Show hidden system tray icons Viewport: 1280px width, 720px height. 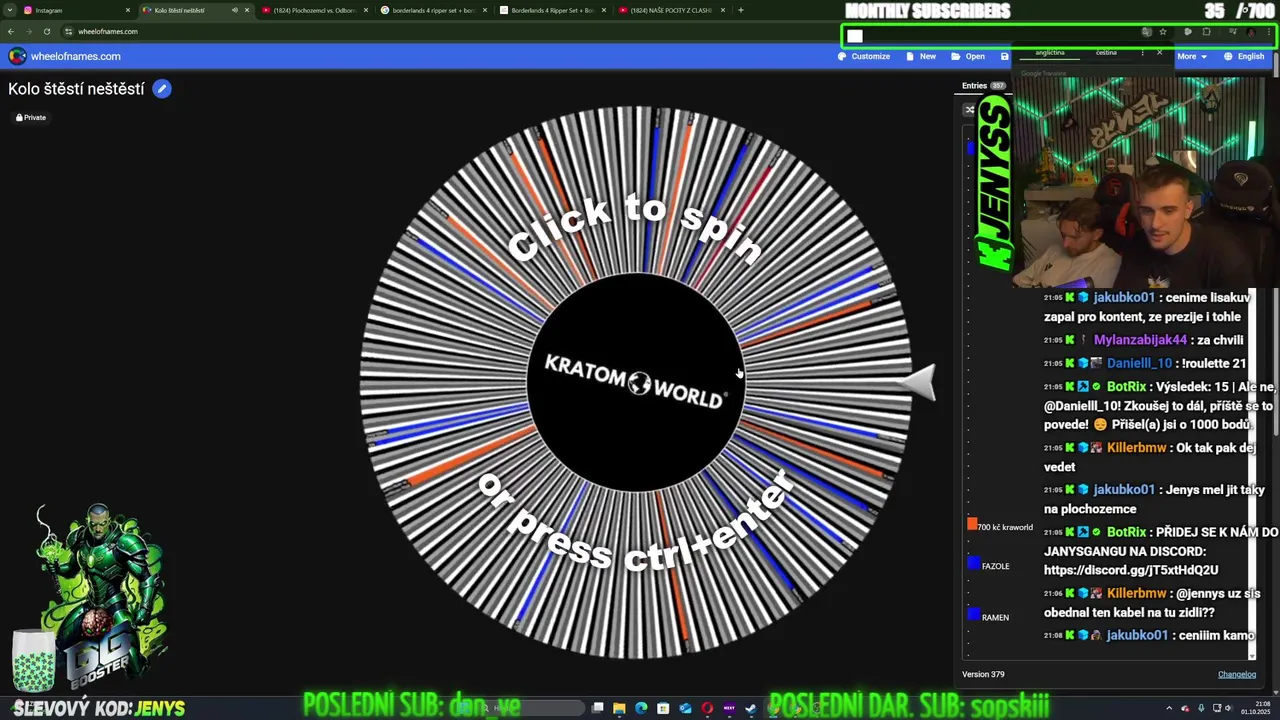click(1169, 708)
